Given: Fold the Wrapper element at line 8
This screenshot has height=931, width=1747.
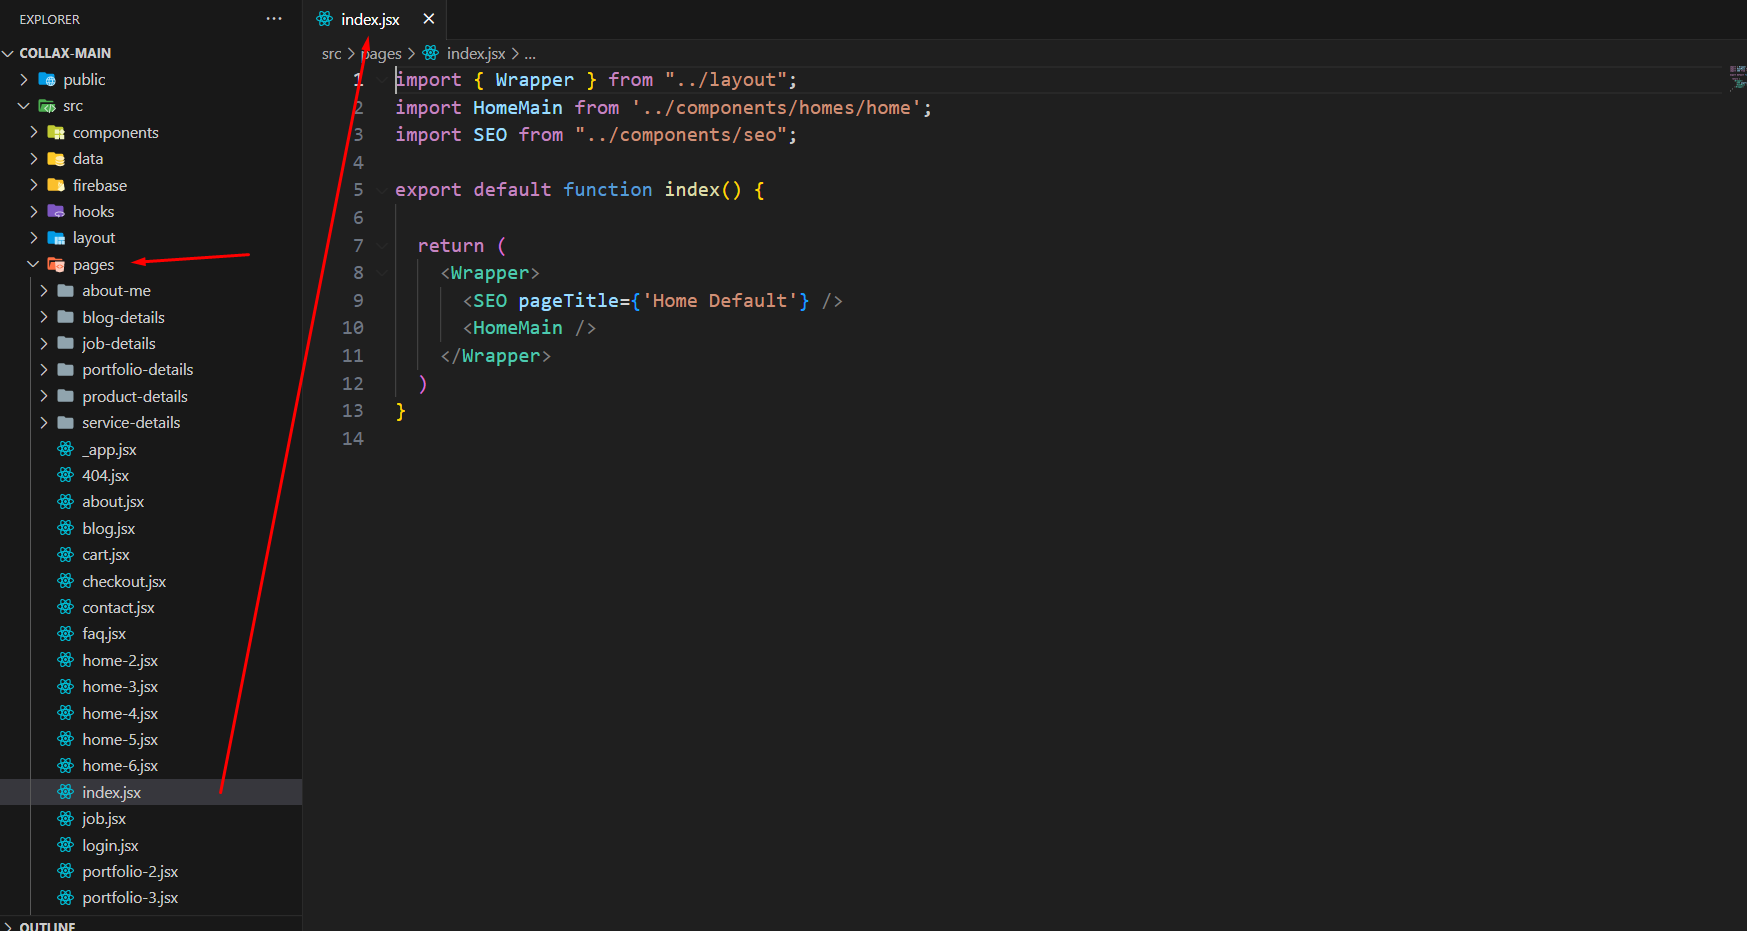Looking at the screenshot, I should 381,273.
